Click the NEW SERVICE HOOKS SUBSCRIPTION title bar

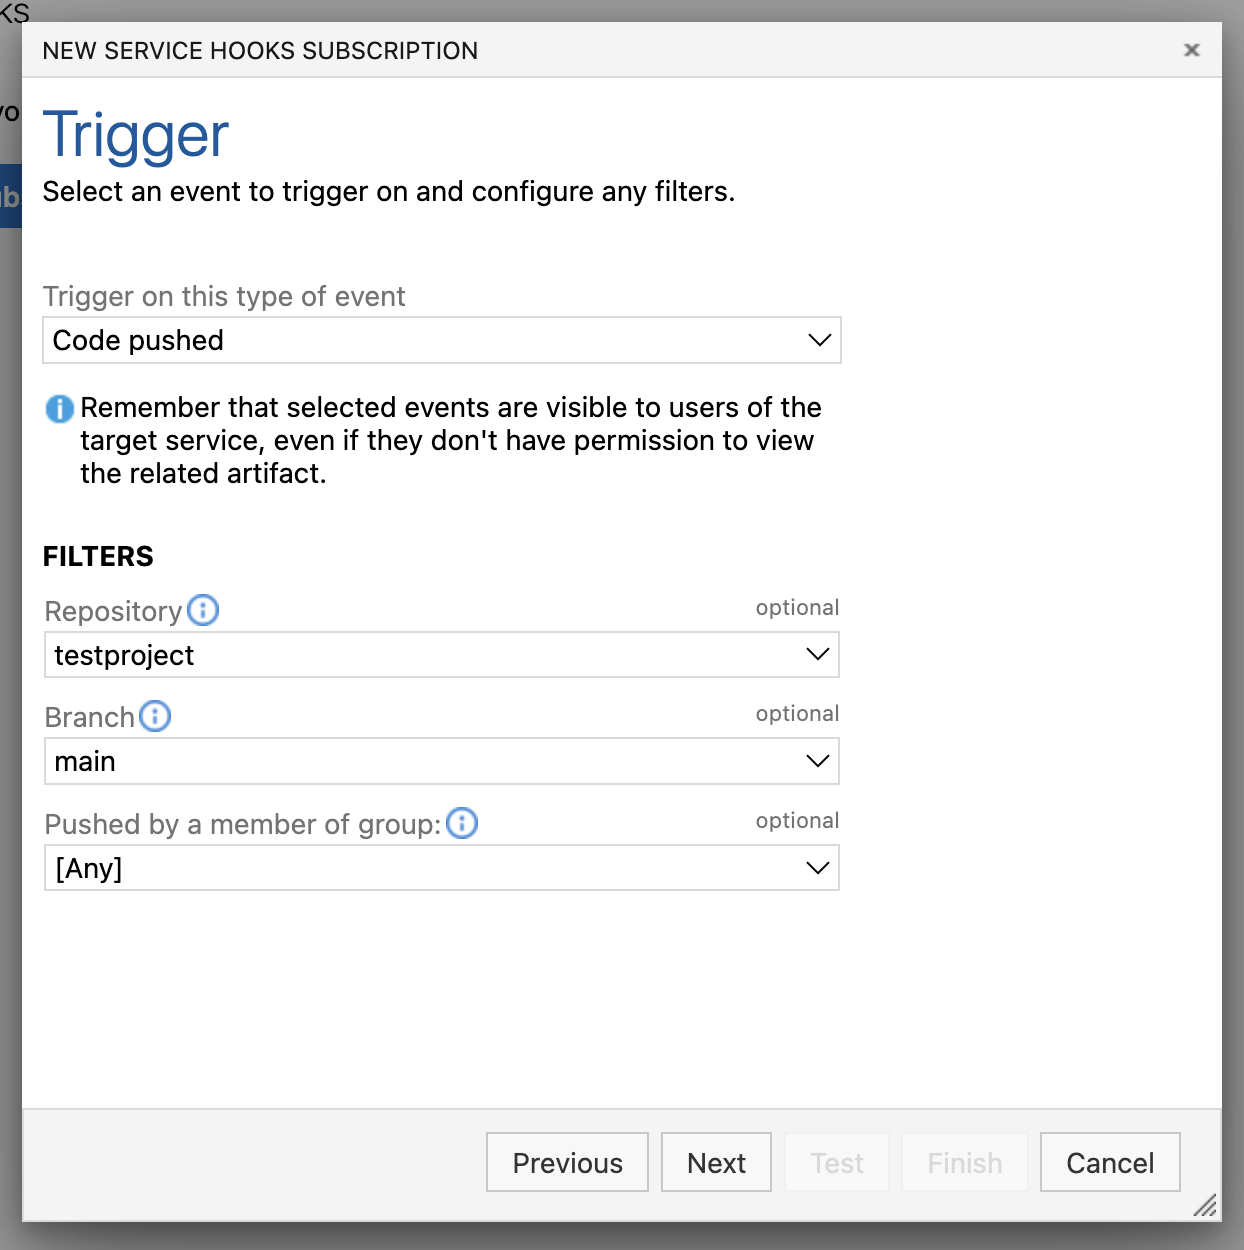259,50
